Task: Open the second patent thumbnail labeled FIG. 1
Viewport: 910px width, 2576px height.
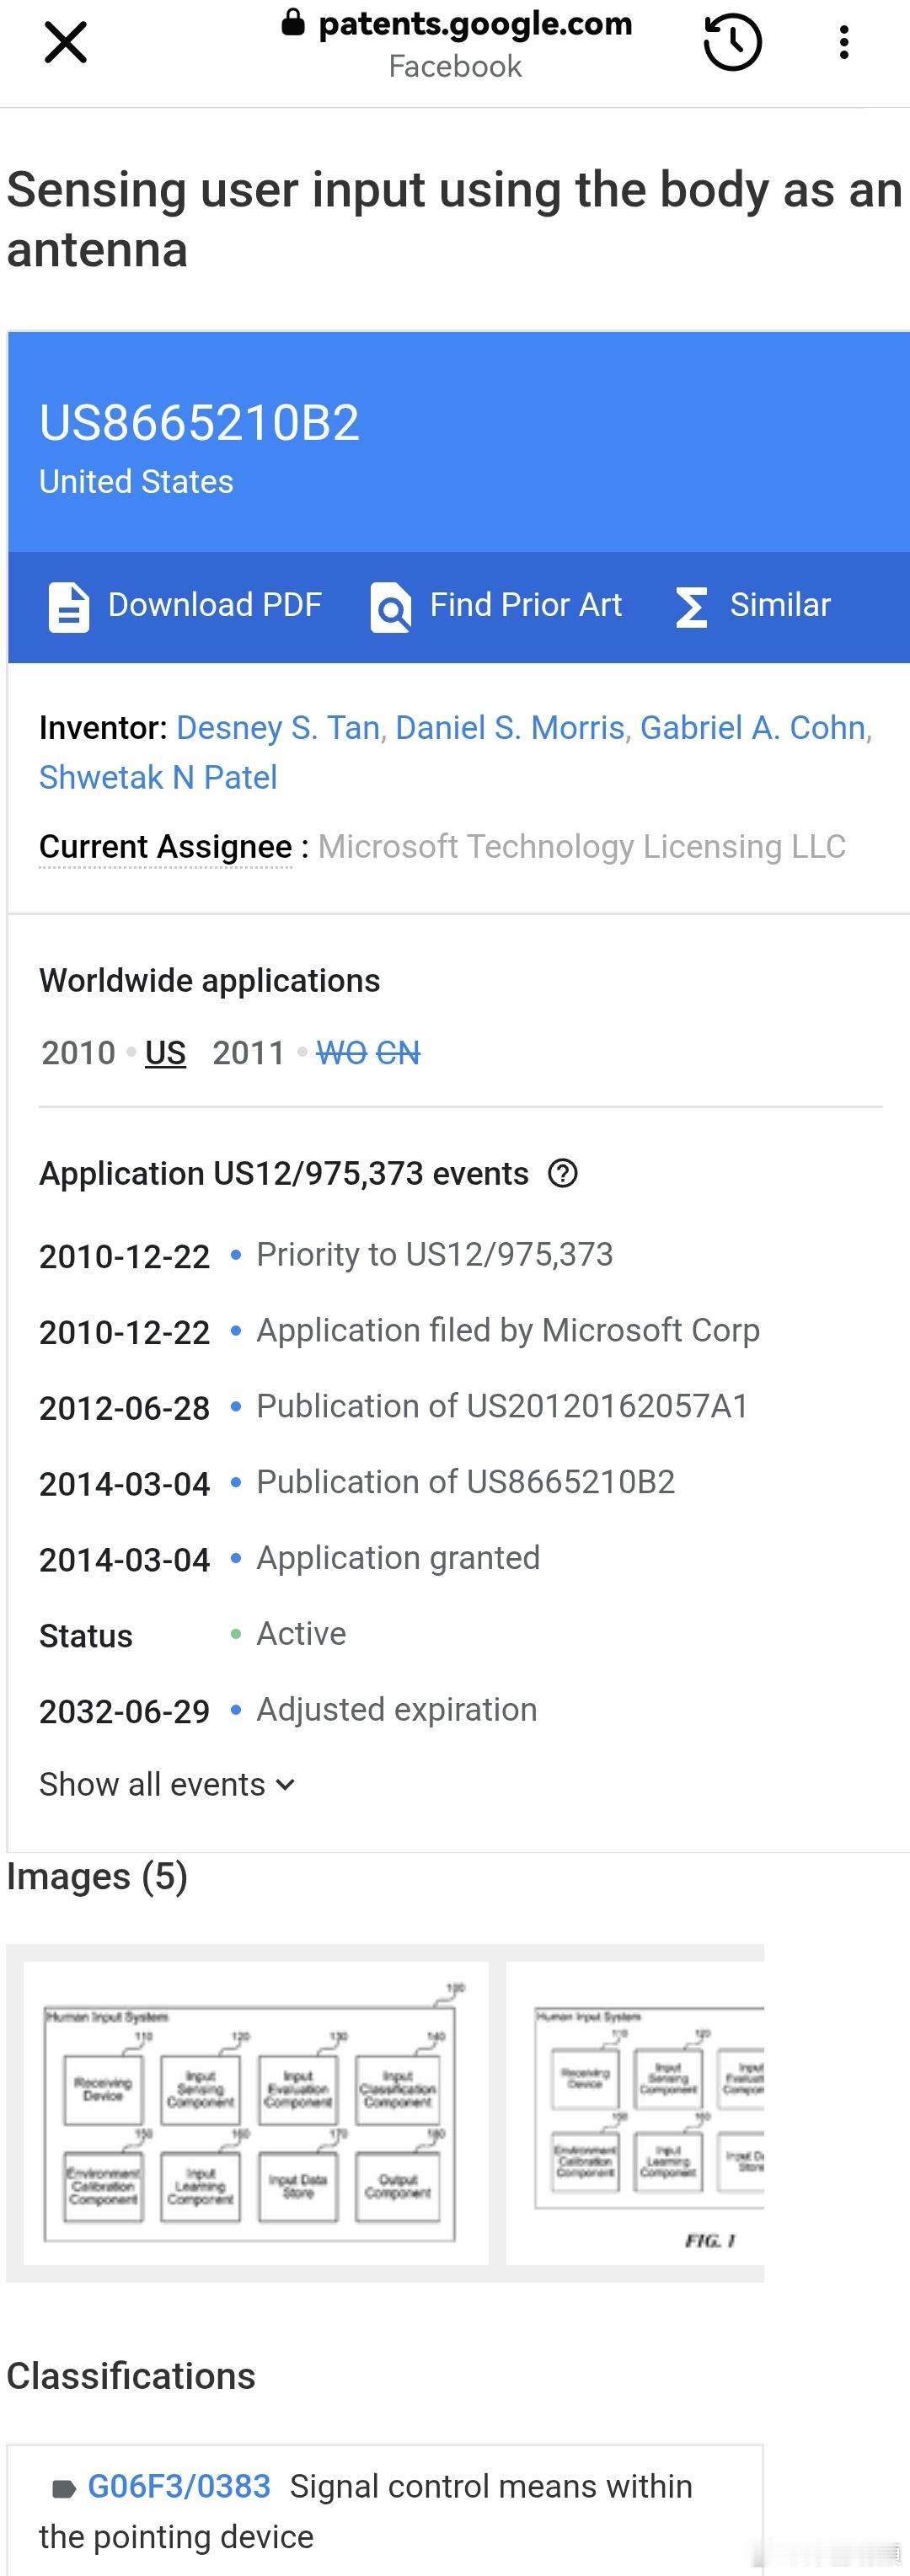Action: [636, 2112]
